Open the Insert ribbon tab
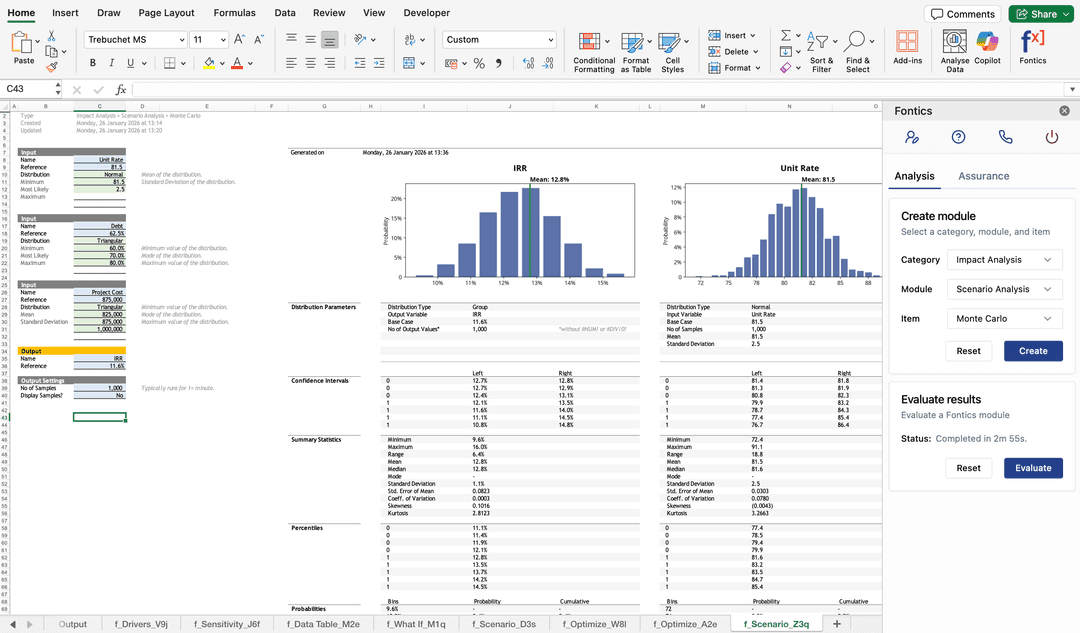The image size is (1080, 633). (65, 12)
